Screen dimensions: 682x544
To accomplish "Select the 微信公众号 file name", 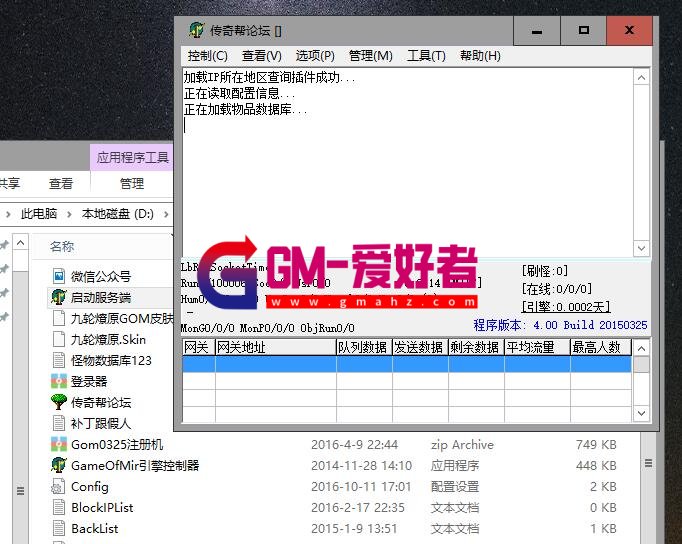I will 101,276.
